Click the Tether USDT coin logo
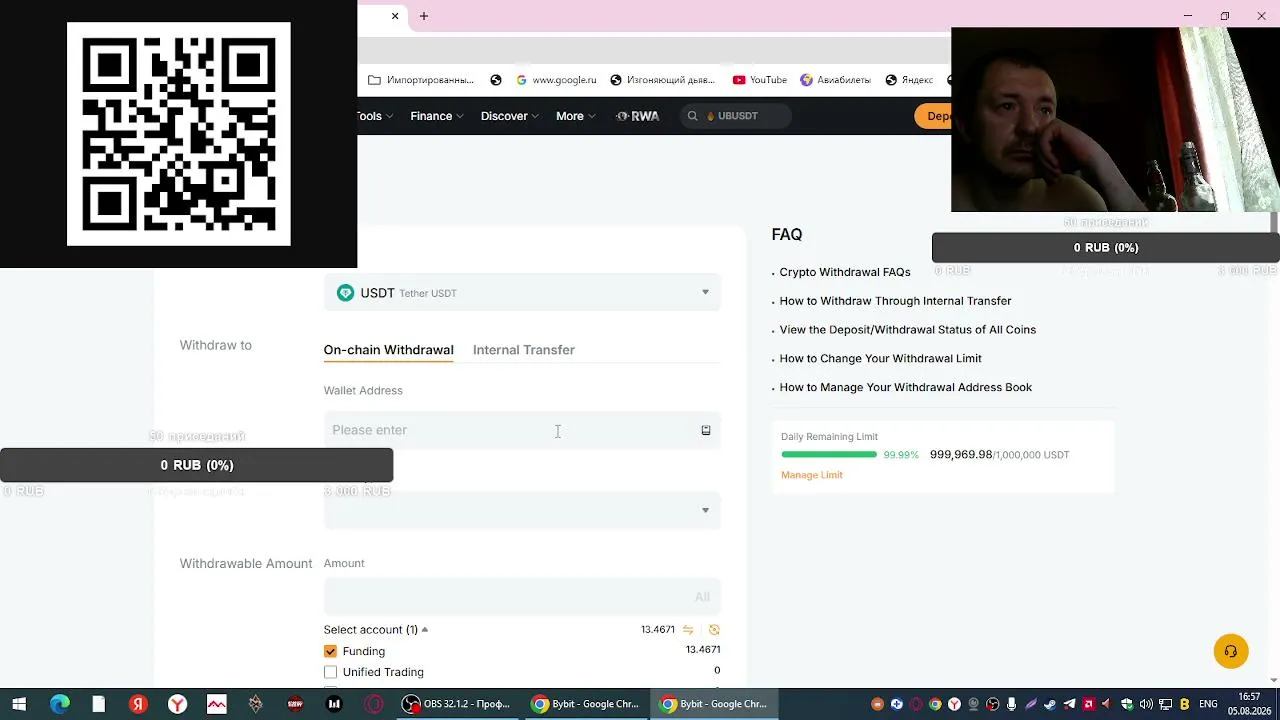This screenshot has height=720, width=1280. coord(345,293)
